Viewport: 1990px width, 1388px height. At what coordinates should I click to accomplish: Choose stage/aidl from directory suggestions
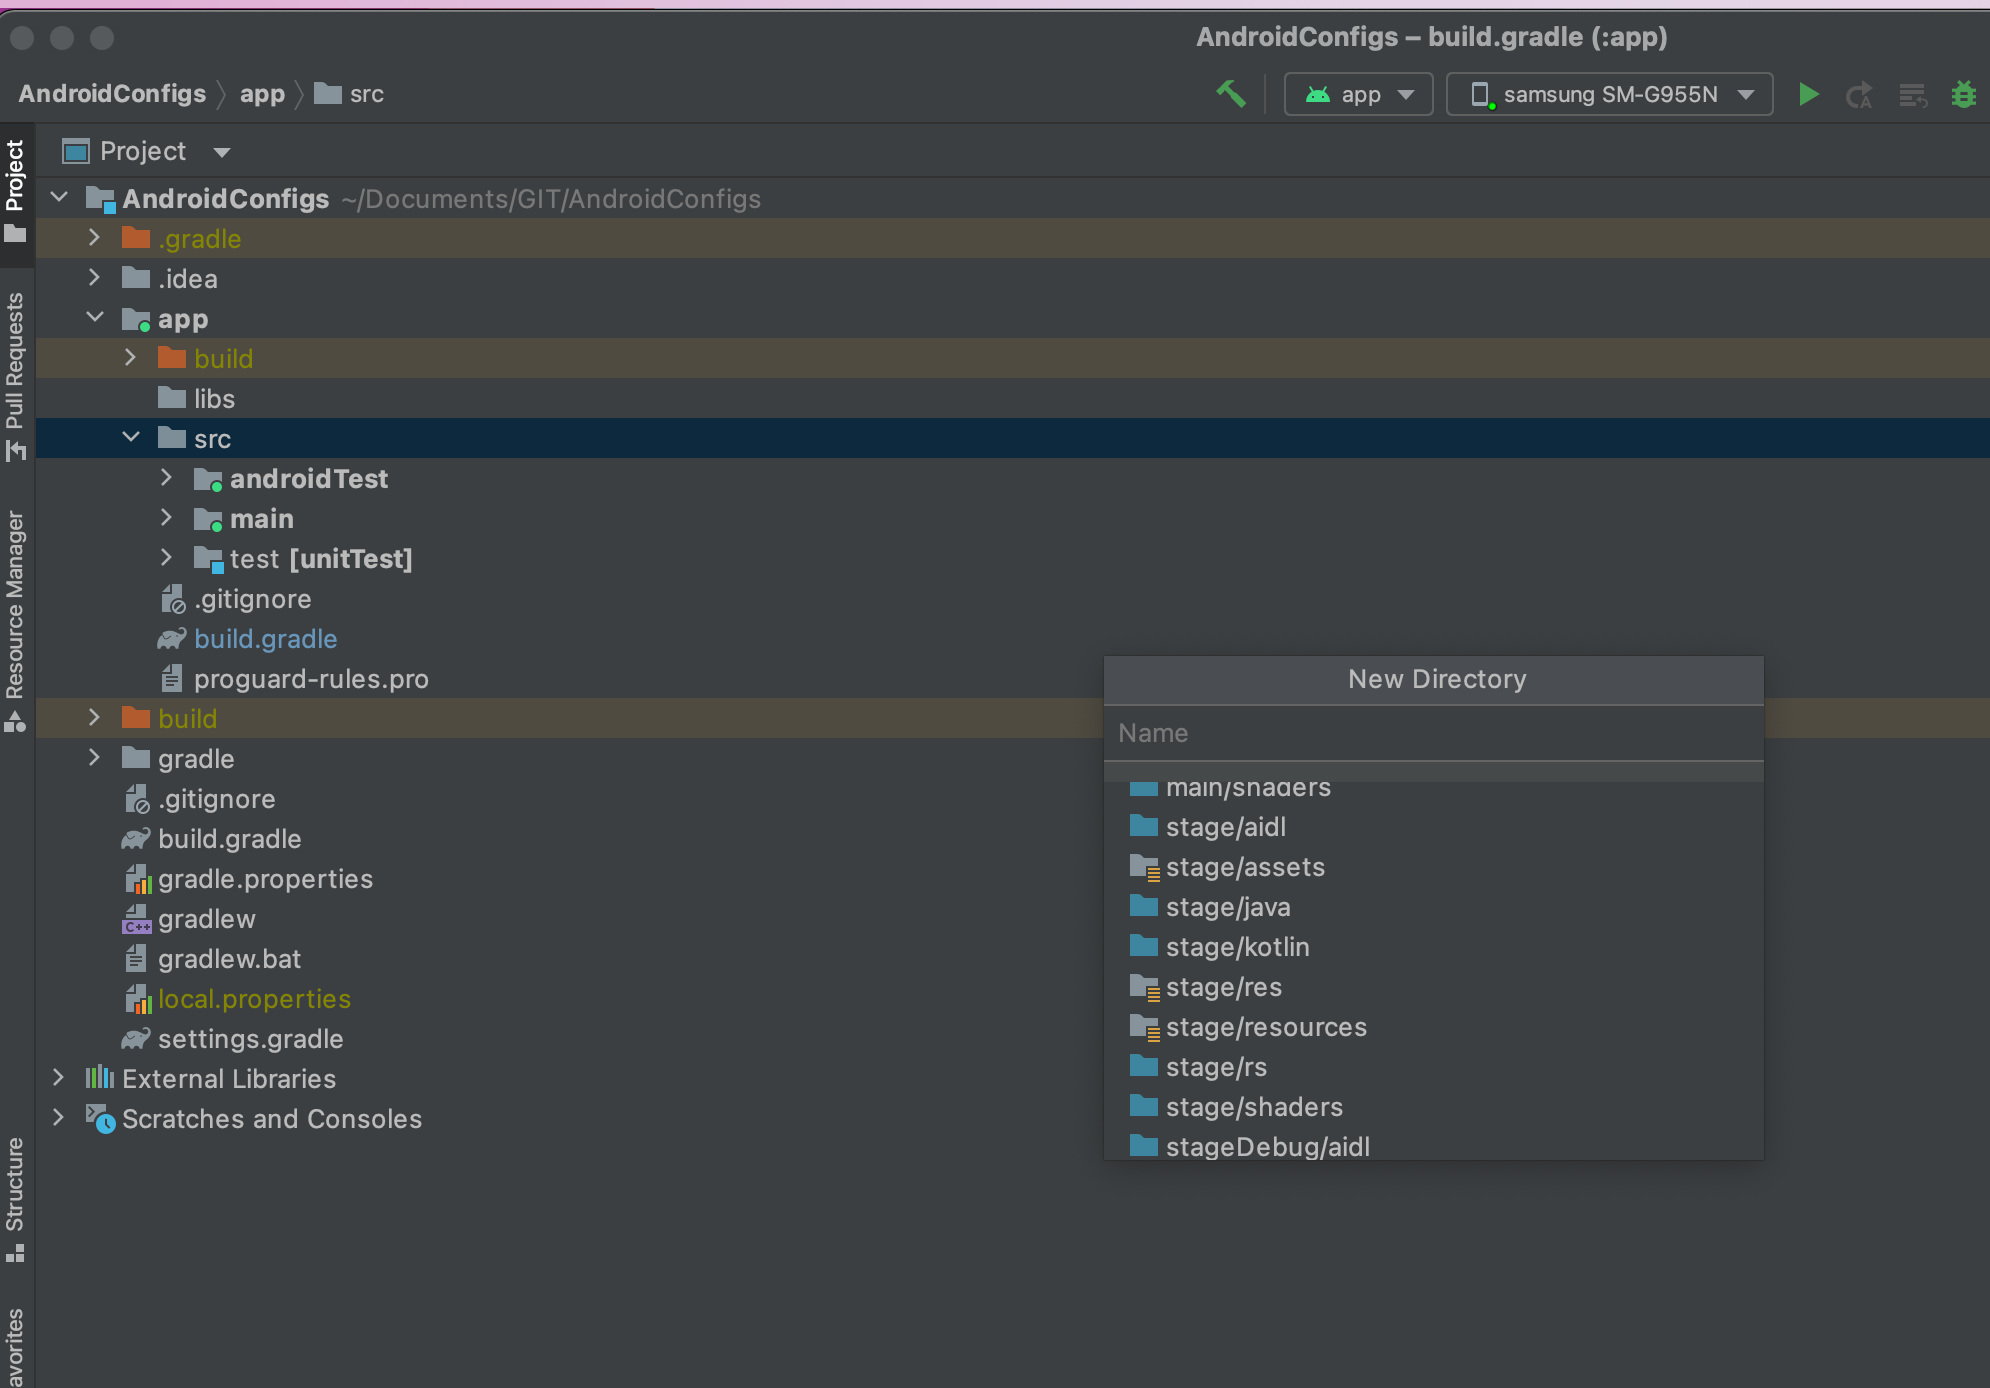point(1434,827)
